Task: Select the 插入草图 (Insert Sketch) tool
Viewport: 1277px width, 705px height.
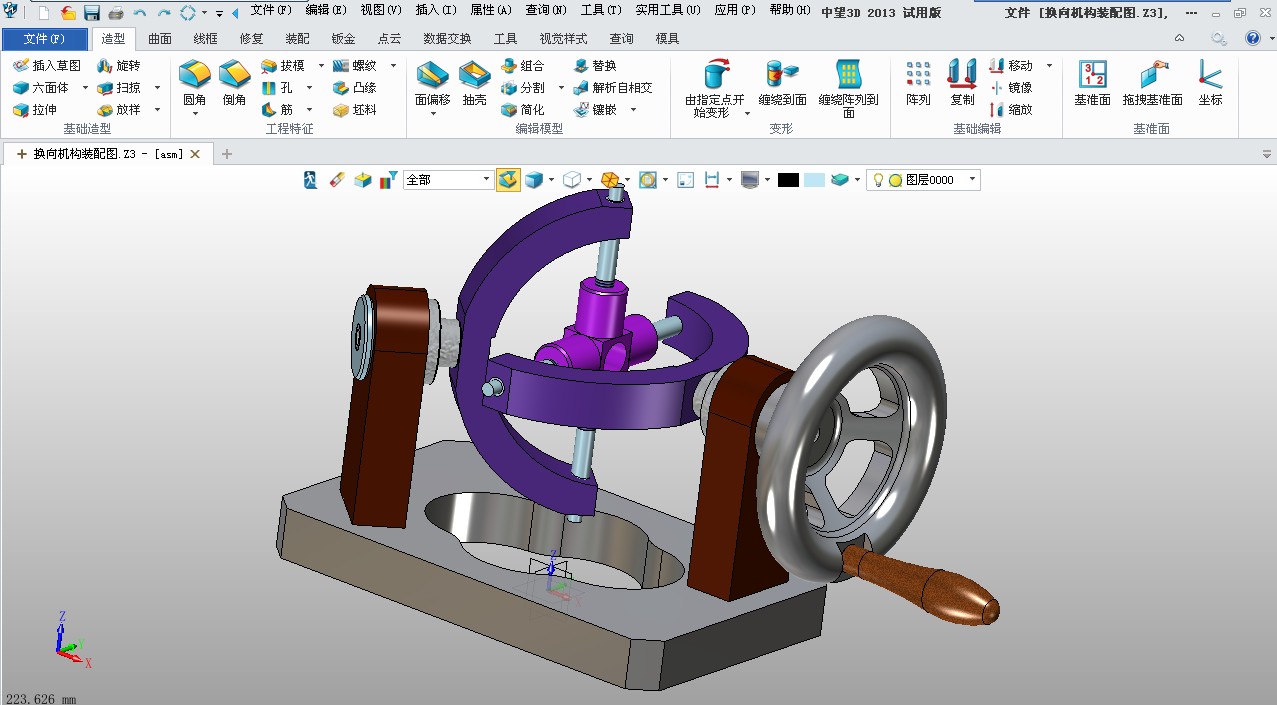Action: pyautogui.click(x=47, y=65)
